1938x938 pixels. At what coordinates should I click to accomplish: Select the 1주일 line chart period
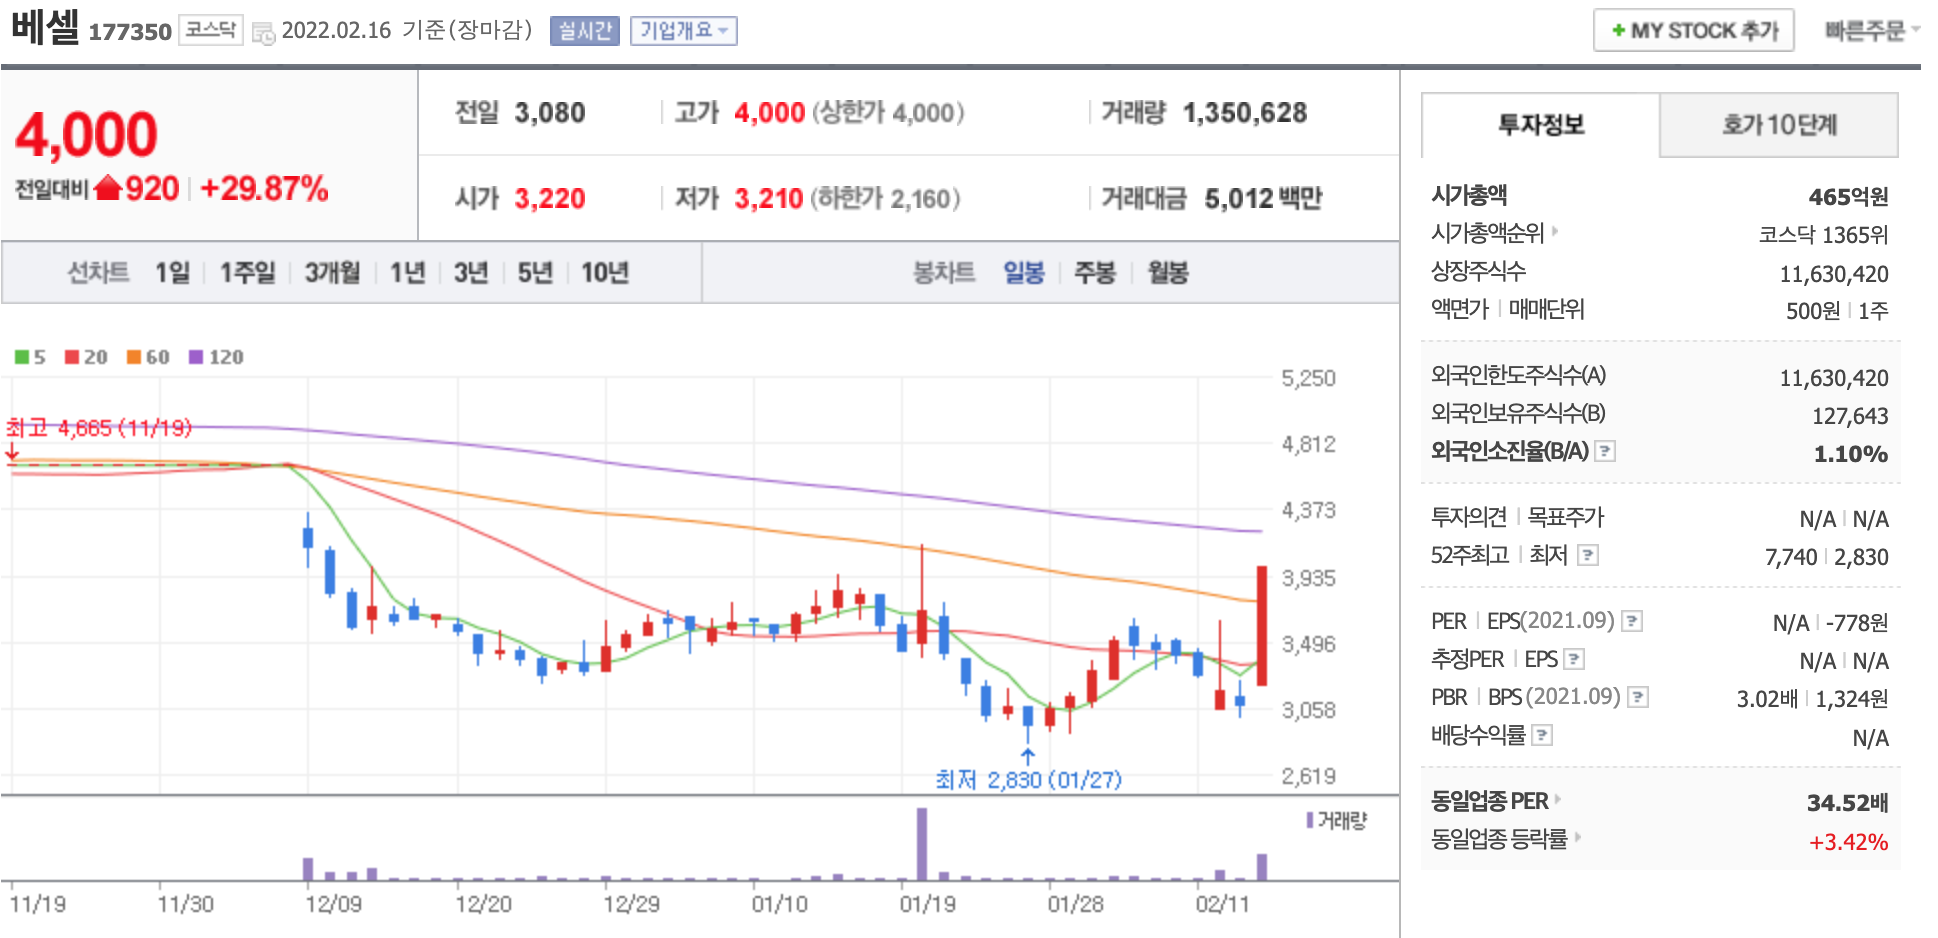[247, 272]
